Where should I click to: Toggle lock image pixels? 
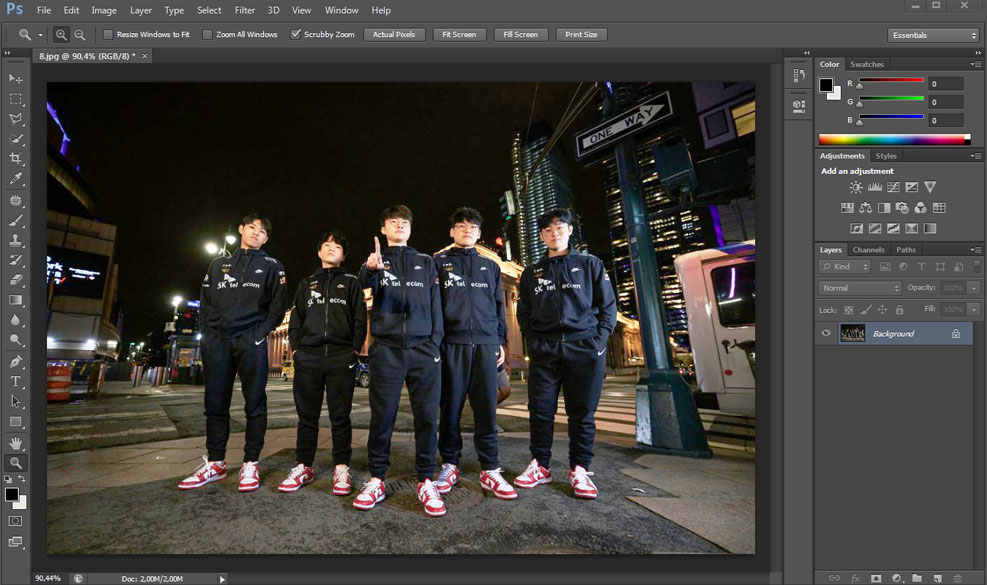866,310
